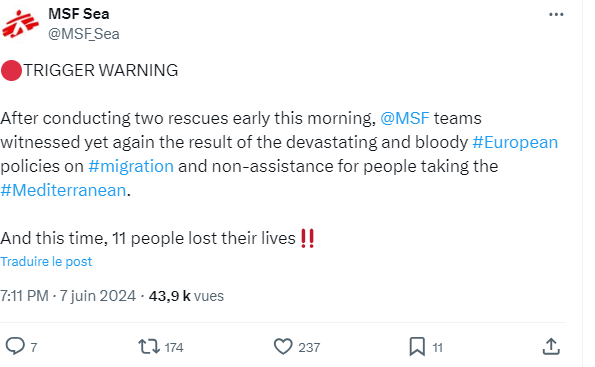Image resolution: width=595 pixels, height=367 pixels.
Task: Open the #migration hashtag
Action: (131, 166)
